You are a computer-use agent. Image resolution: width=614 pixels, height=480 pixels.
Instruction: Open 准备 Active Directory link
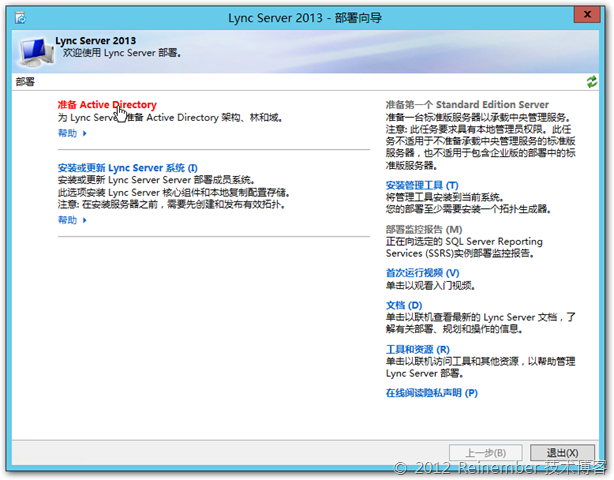(x=107, y=105)
